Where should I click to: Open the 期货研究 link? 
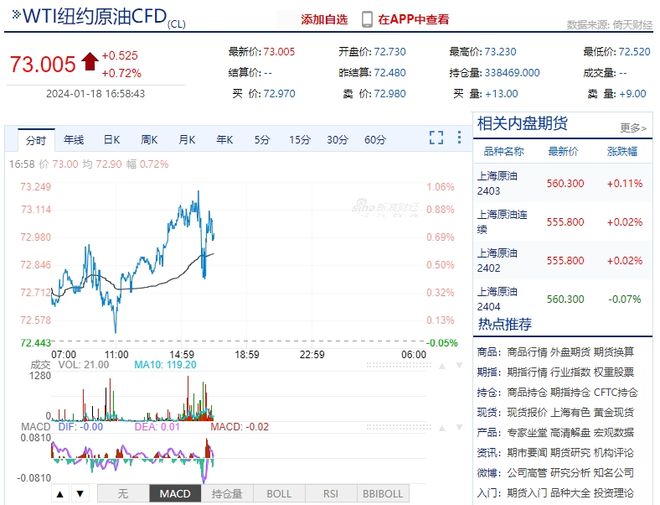[x=570, y=453]
